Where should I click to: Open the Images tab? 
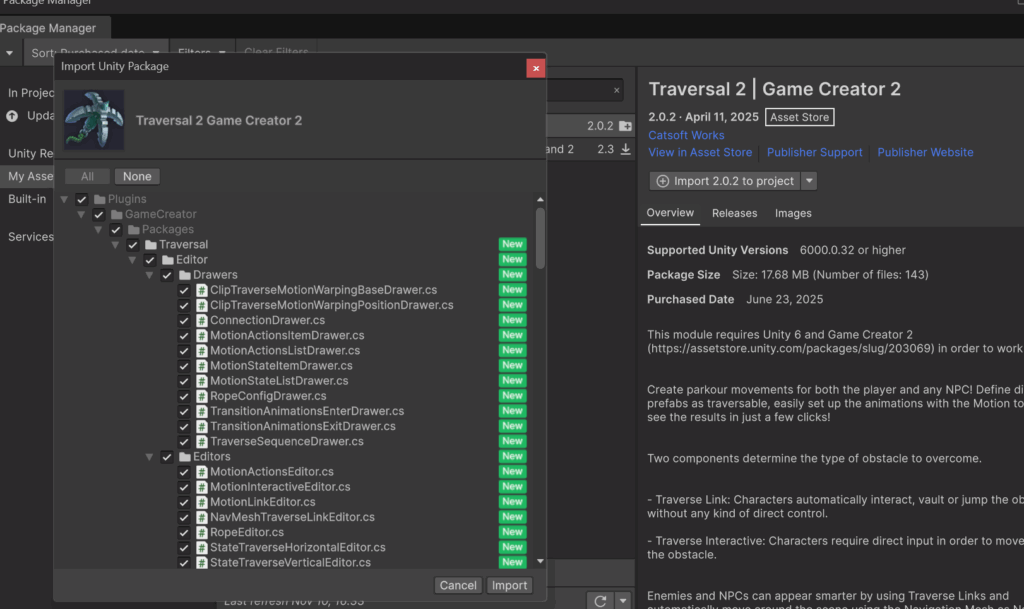tap(793, 213)
